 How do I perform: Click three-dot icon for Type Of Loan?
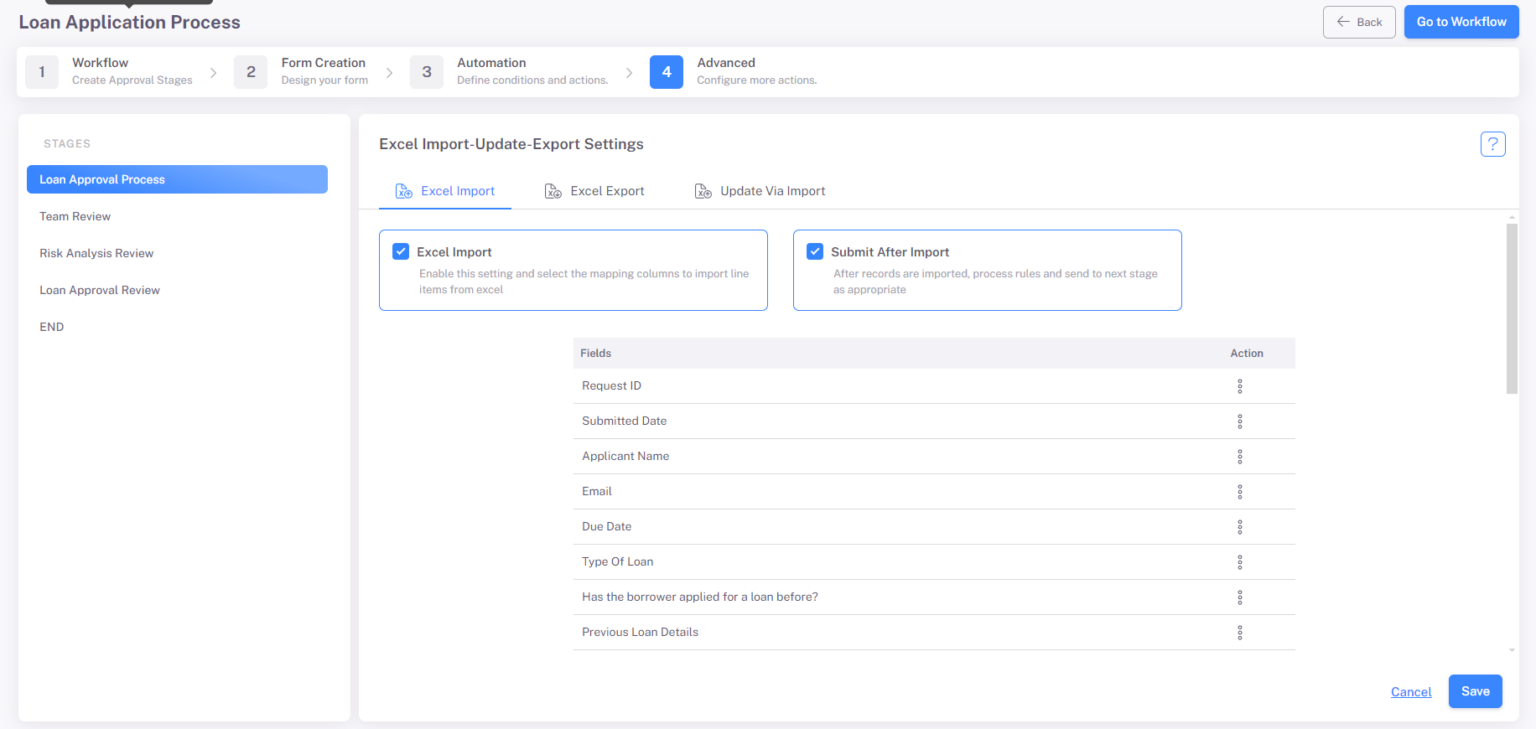(x=1239, y=562)
